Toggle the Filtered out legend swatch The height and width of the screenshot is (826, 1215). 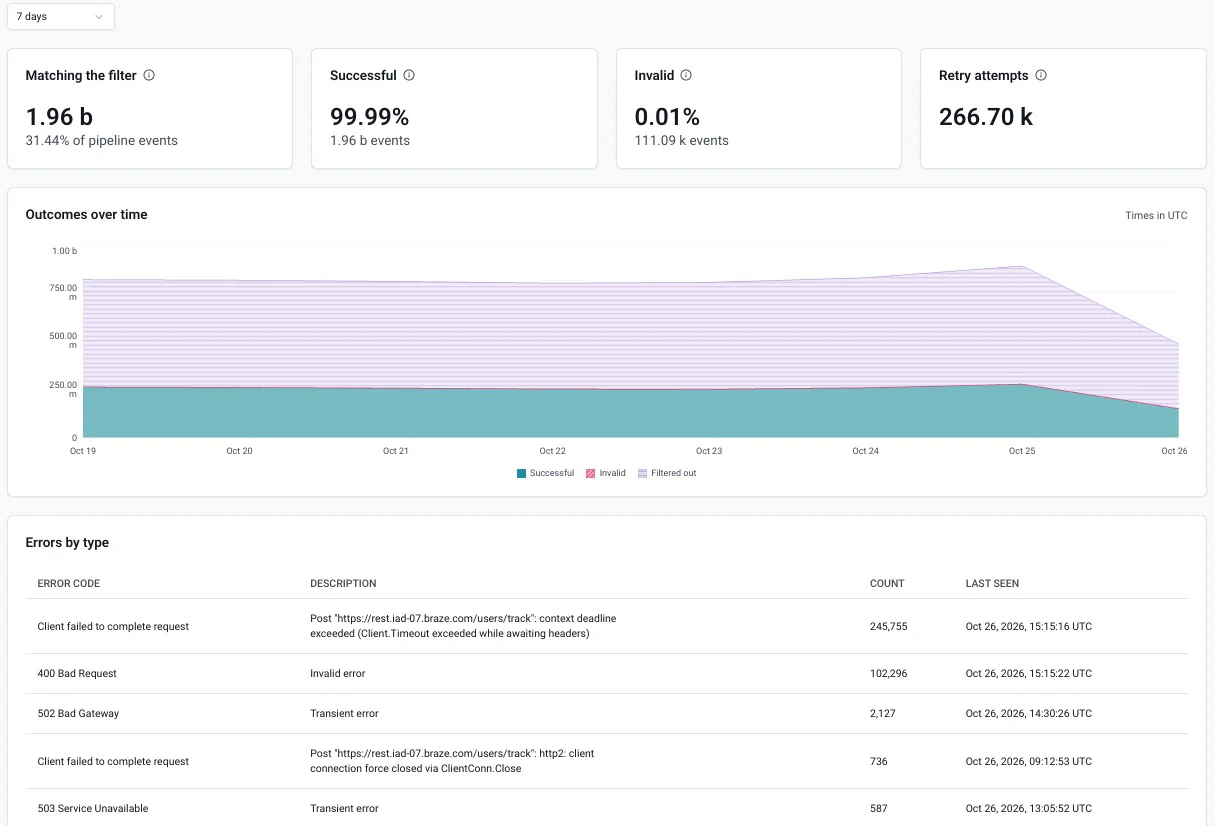click(x=642, y=473)
